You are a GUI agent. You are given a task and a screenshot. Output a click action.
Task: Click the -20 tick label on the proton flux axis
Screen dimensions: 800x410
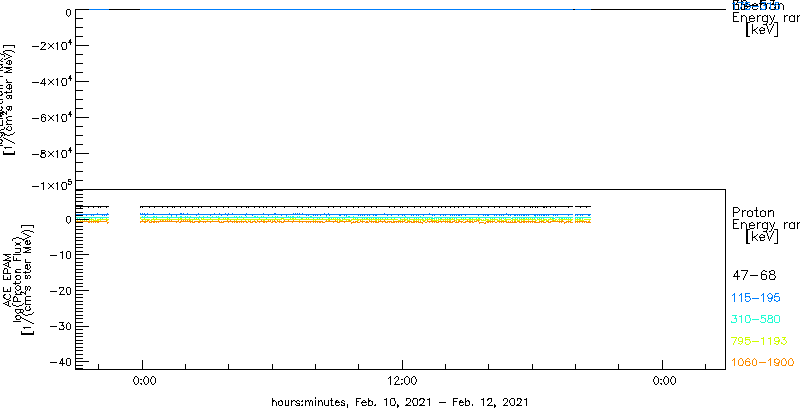click(61, 290)
